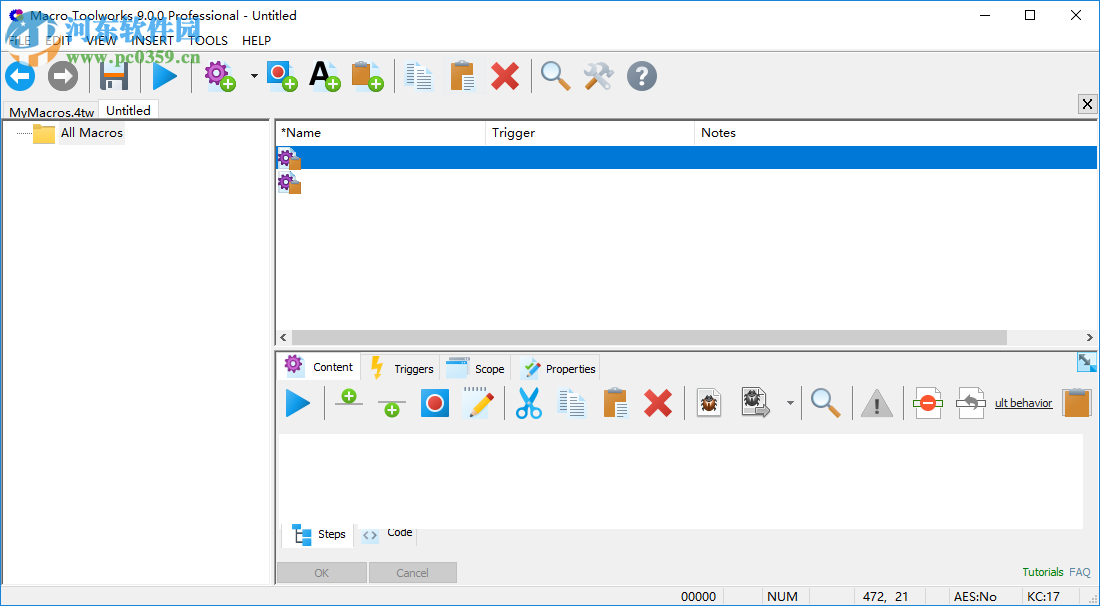
Task: Open the Tutorials link
Action: (1042, 571)
